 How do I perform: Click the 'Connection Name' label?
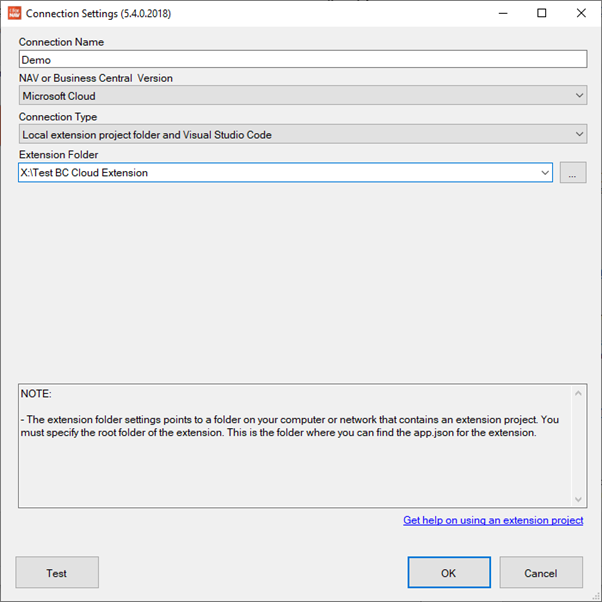pyautogui.click(x=61, y=42)
